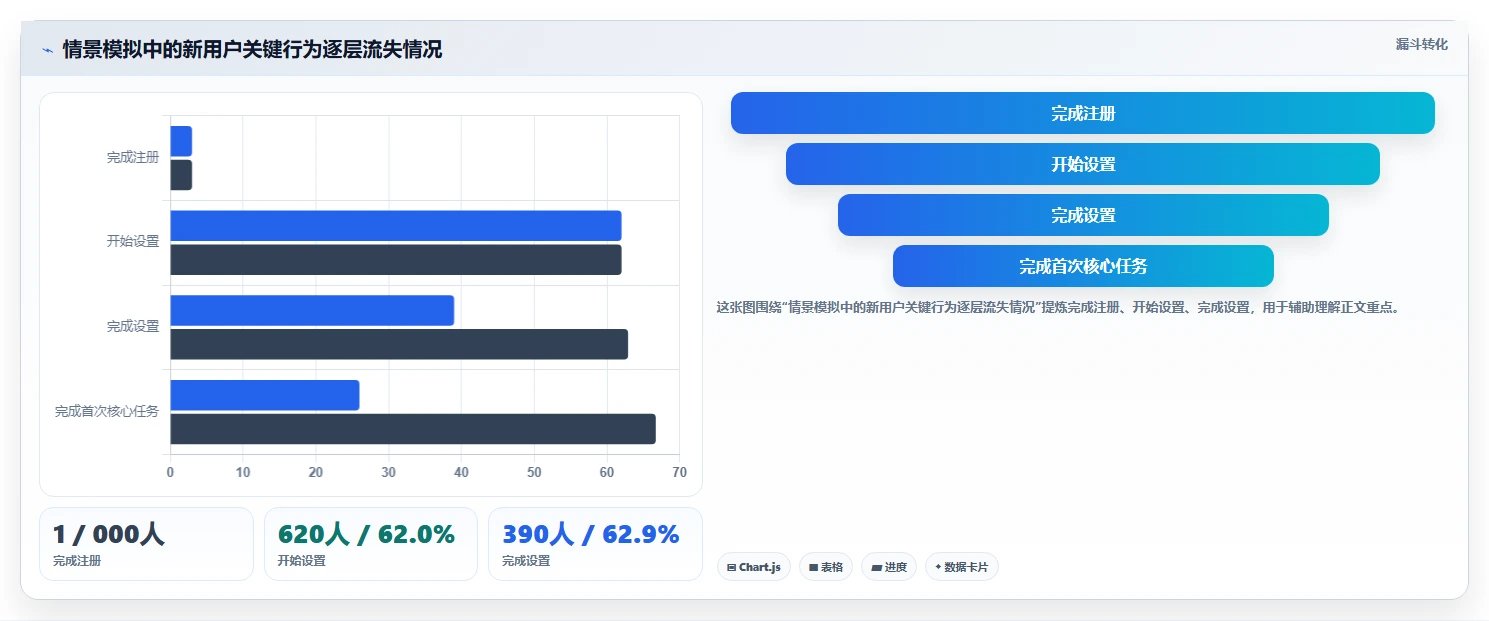Click the wave icon beside the card title
The width and height of the screenshot is (1489, 621).
click(x=47, y=50)
